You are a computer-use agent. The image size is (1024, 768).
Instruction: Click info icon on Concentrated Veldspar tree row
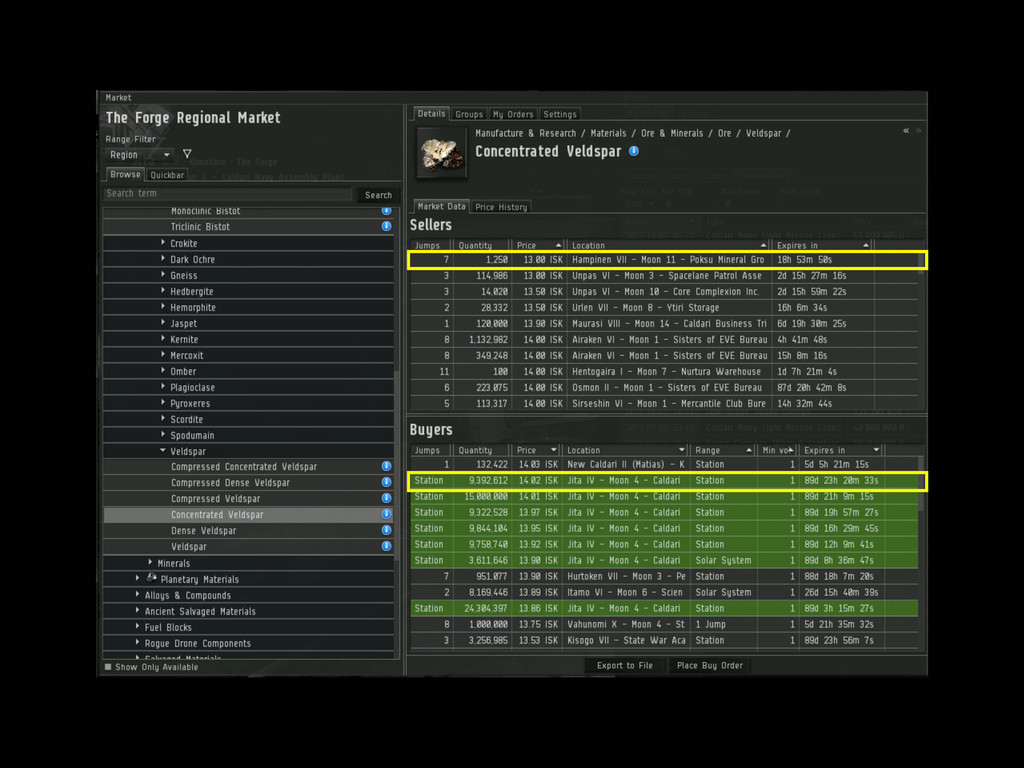[387, 514]
